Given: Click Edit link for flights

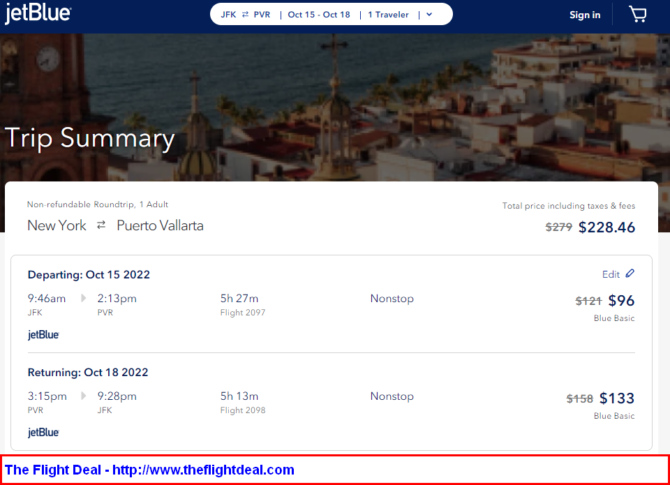Looking at the screenshot, I should click(x=611, y=274).
